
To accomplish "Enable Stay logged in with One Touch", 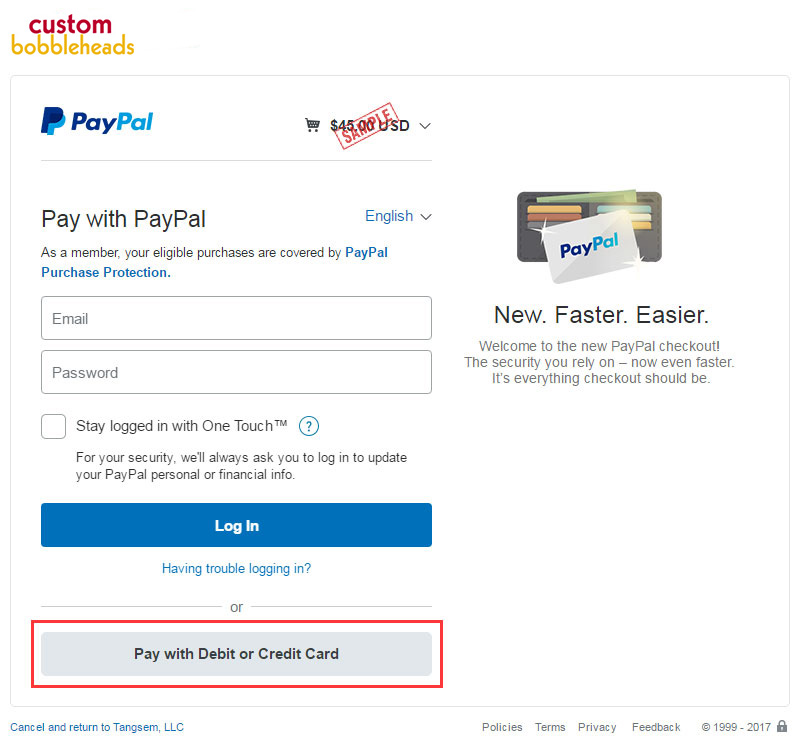I will (54, 427).
